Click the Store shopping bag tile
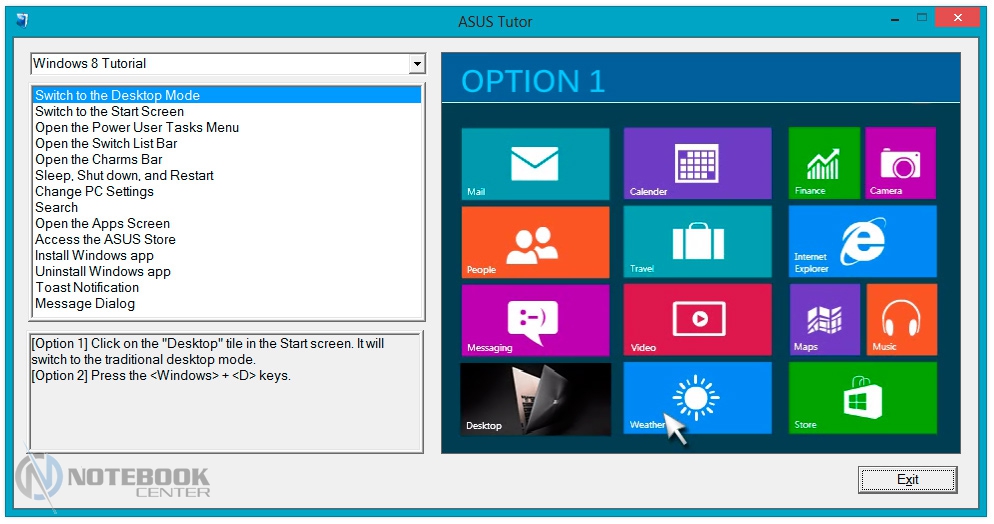The height and width of the screenshot is (524, 994). [862, 397]
